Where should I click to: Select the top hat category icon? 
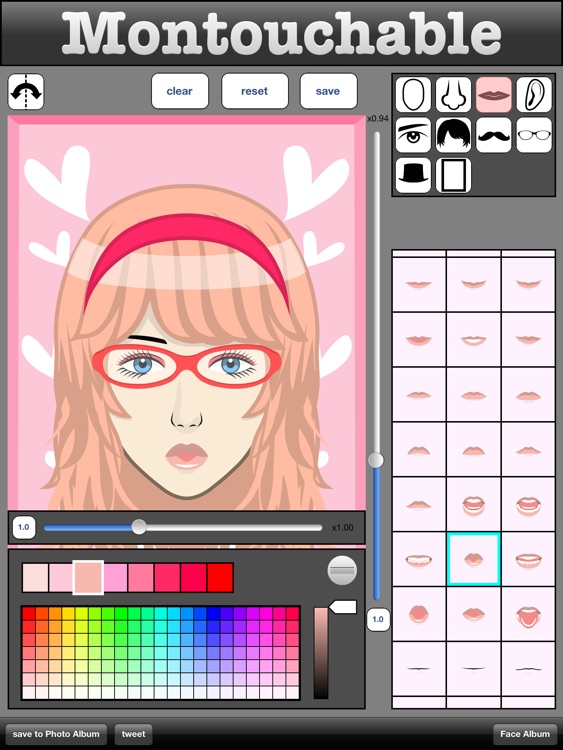click(x=413, y=175)
